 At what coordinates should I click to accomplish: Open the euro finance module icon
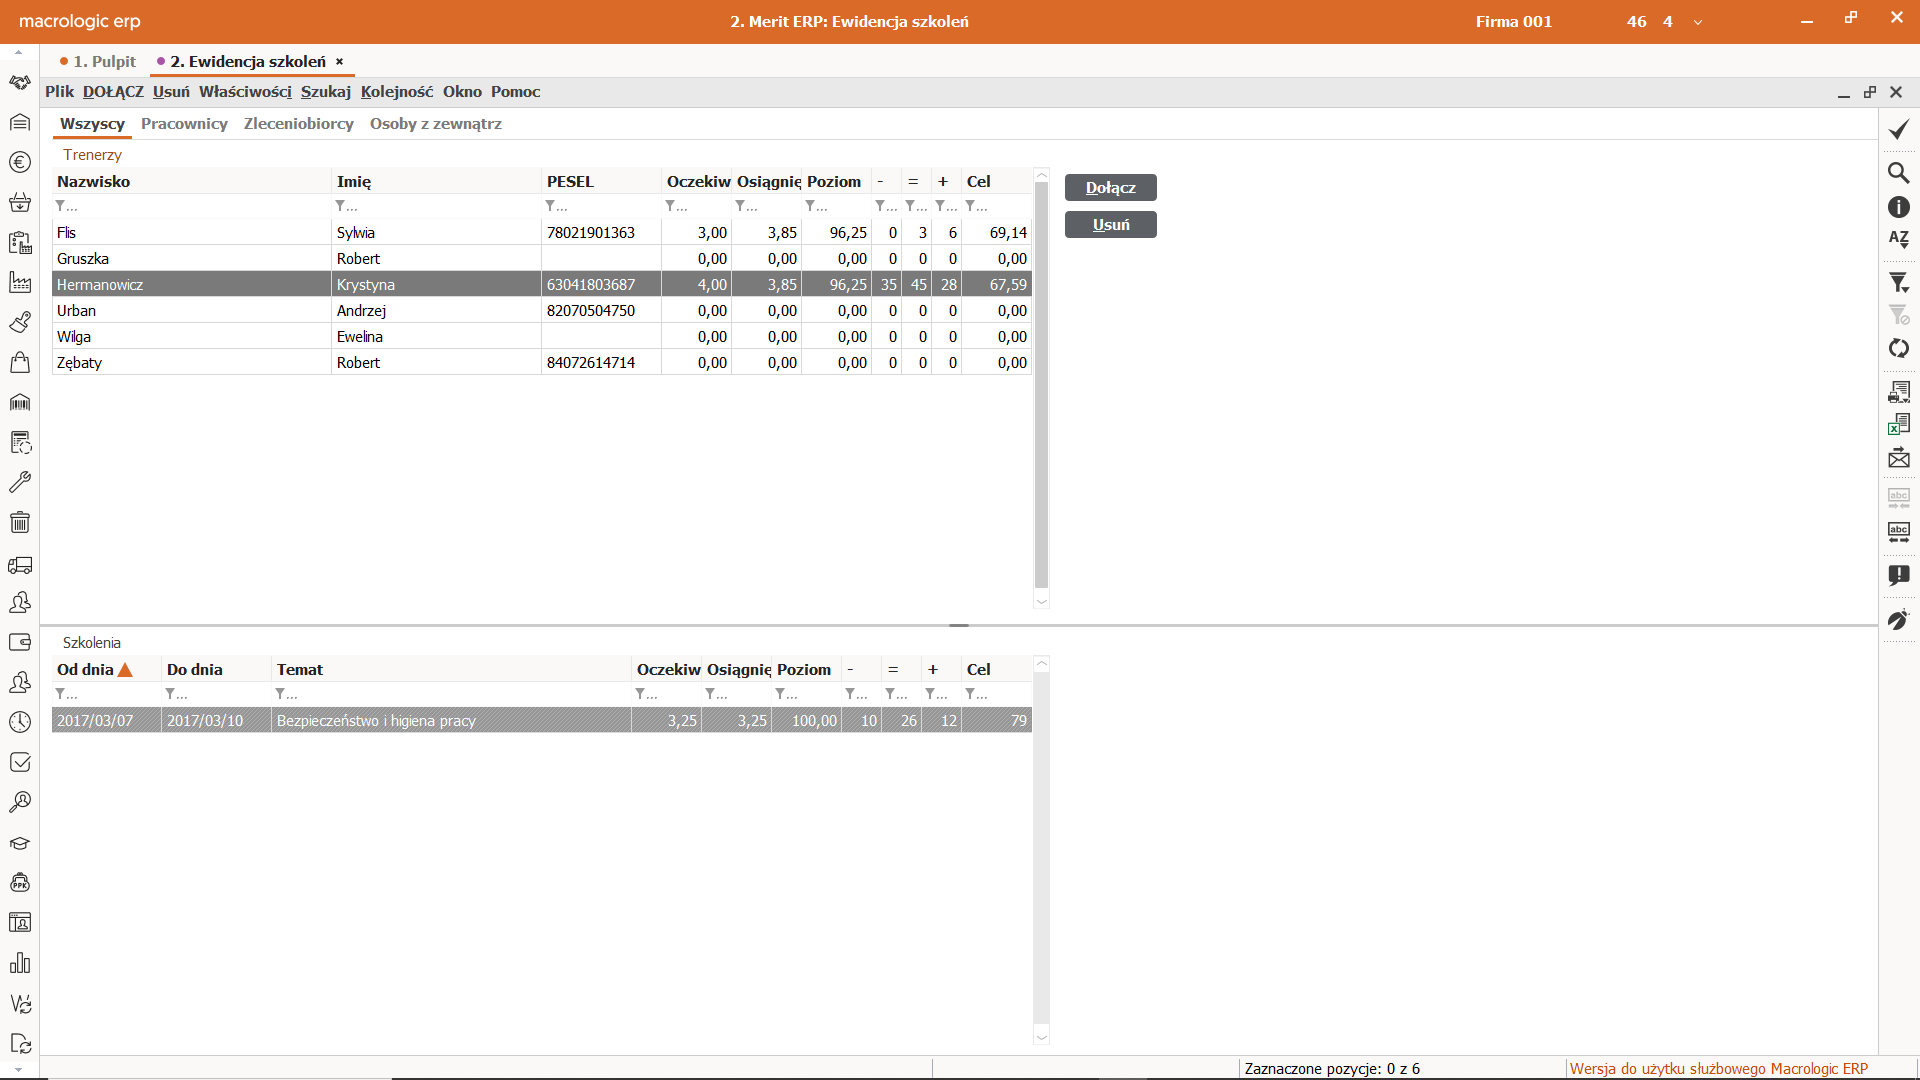pyautogui.click(x=20, y=162)
